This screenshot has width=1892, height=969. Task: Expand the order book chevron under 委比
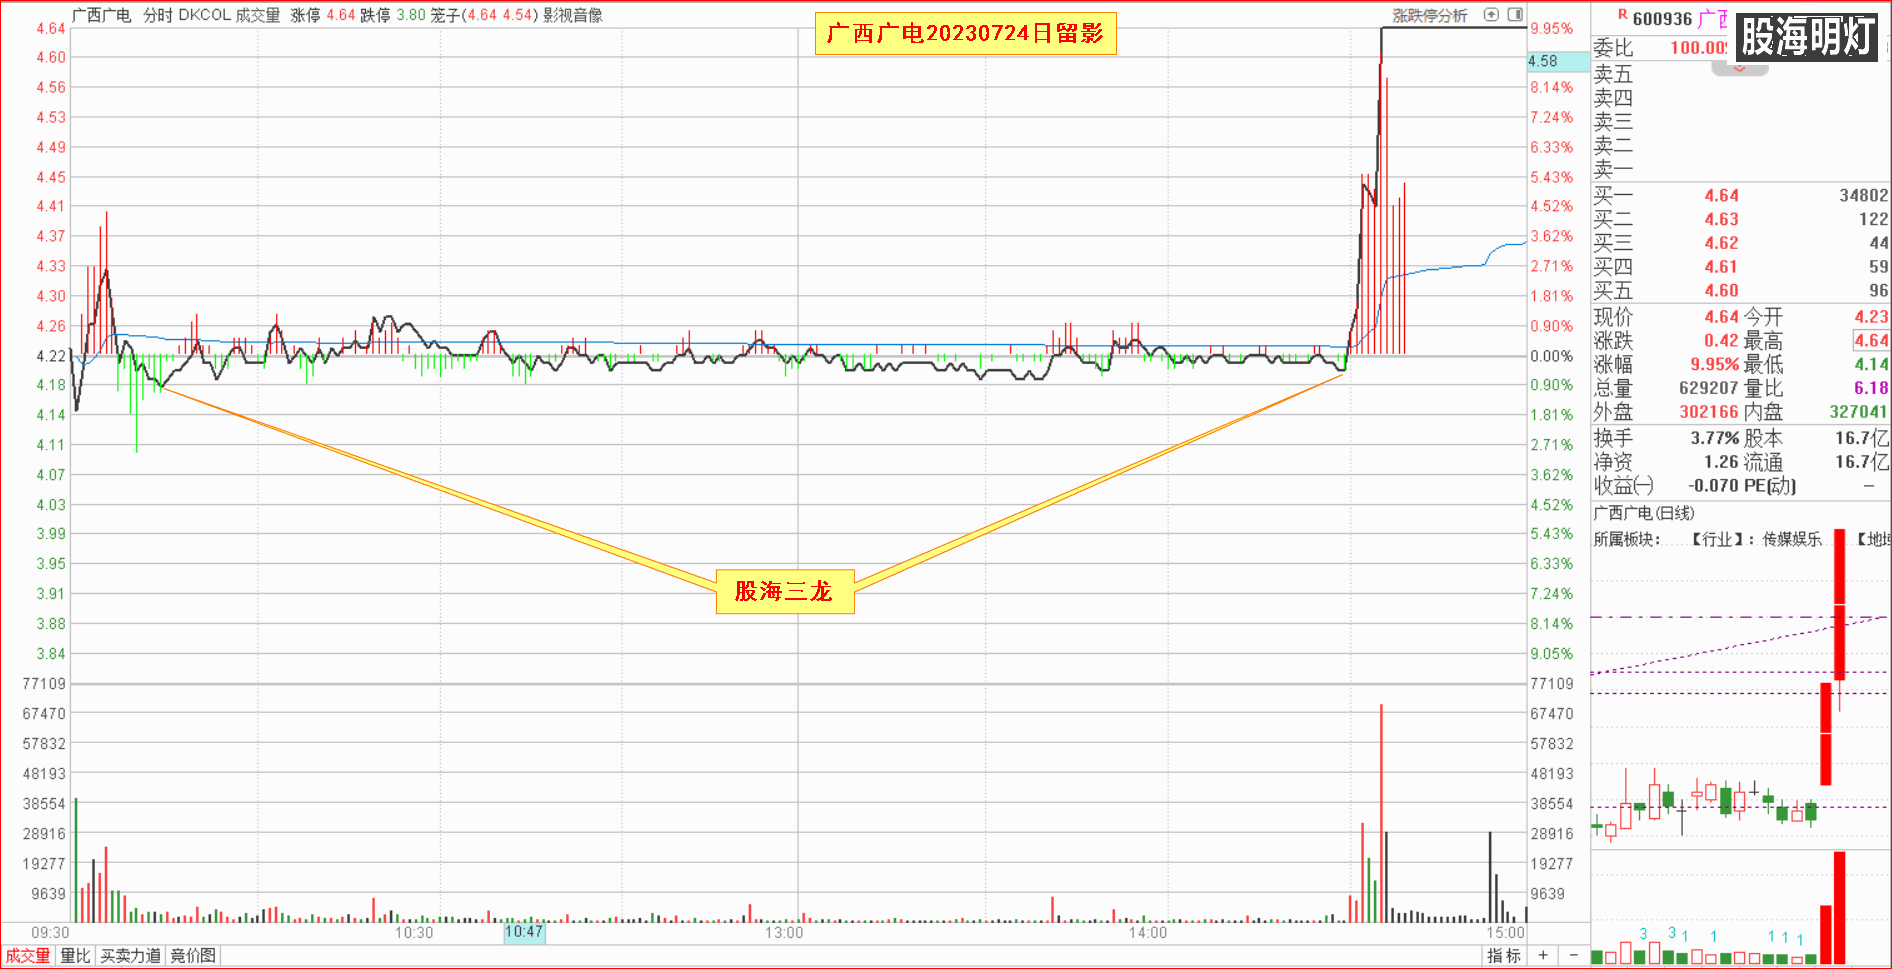pos(1740,68)
